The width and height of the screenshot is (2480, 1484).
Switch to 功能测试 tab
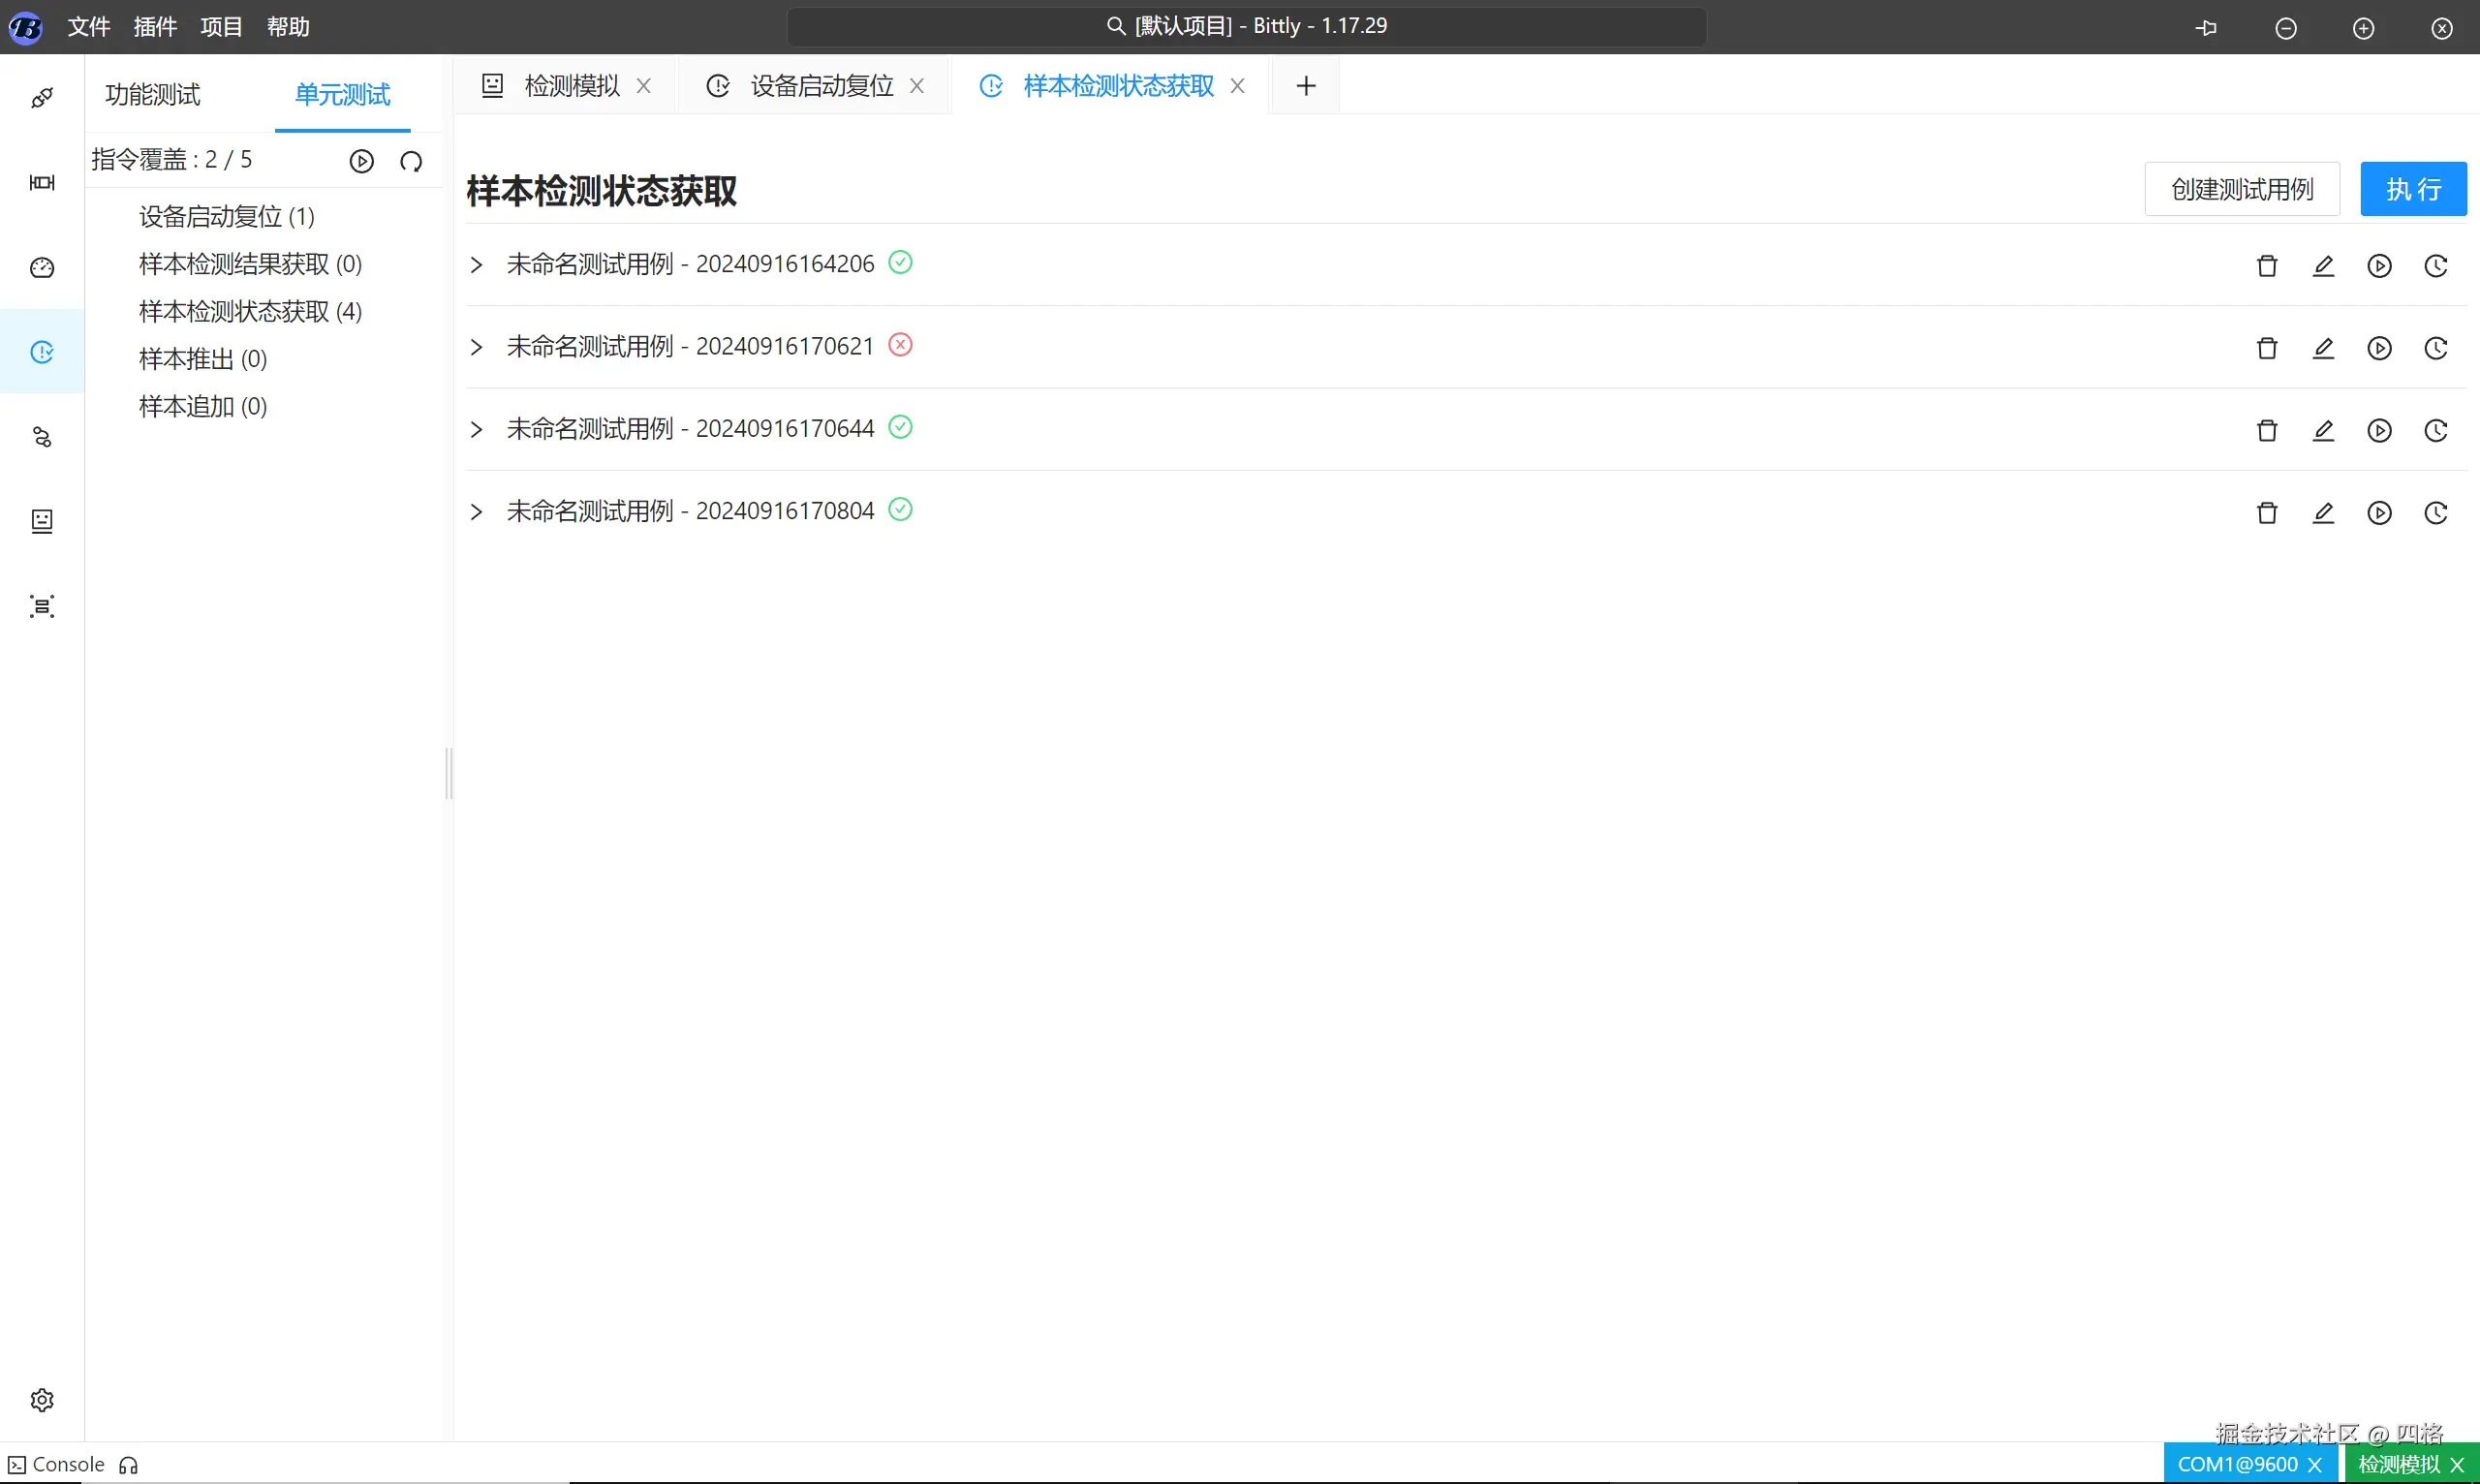(x=153, y=95)
